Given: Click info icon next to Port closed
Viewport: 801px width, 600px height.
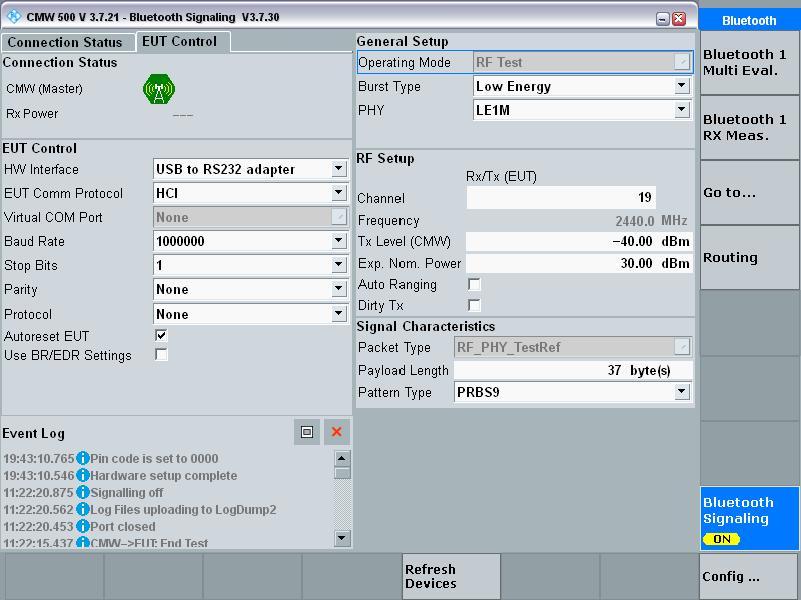Looking at the screenshot, I should (82, 526).
